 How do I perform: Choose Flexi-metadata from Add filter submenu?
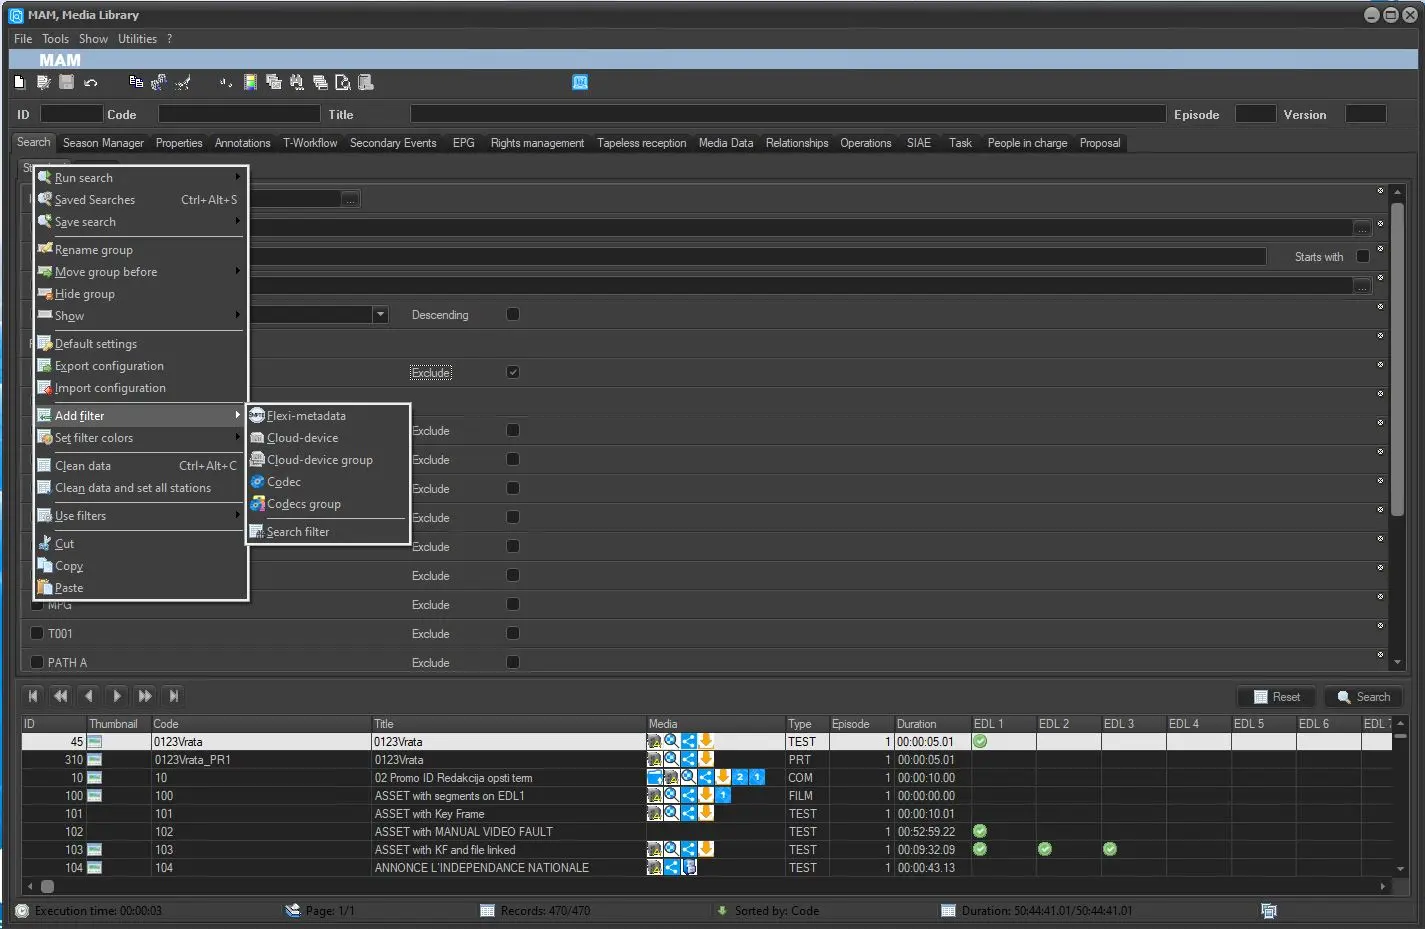pos(306,416)
